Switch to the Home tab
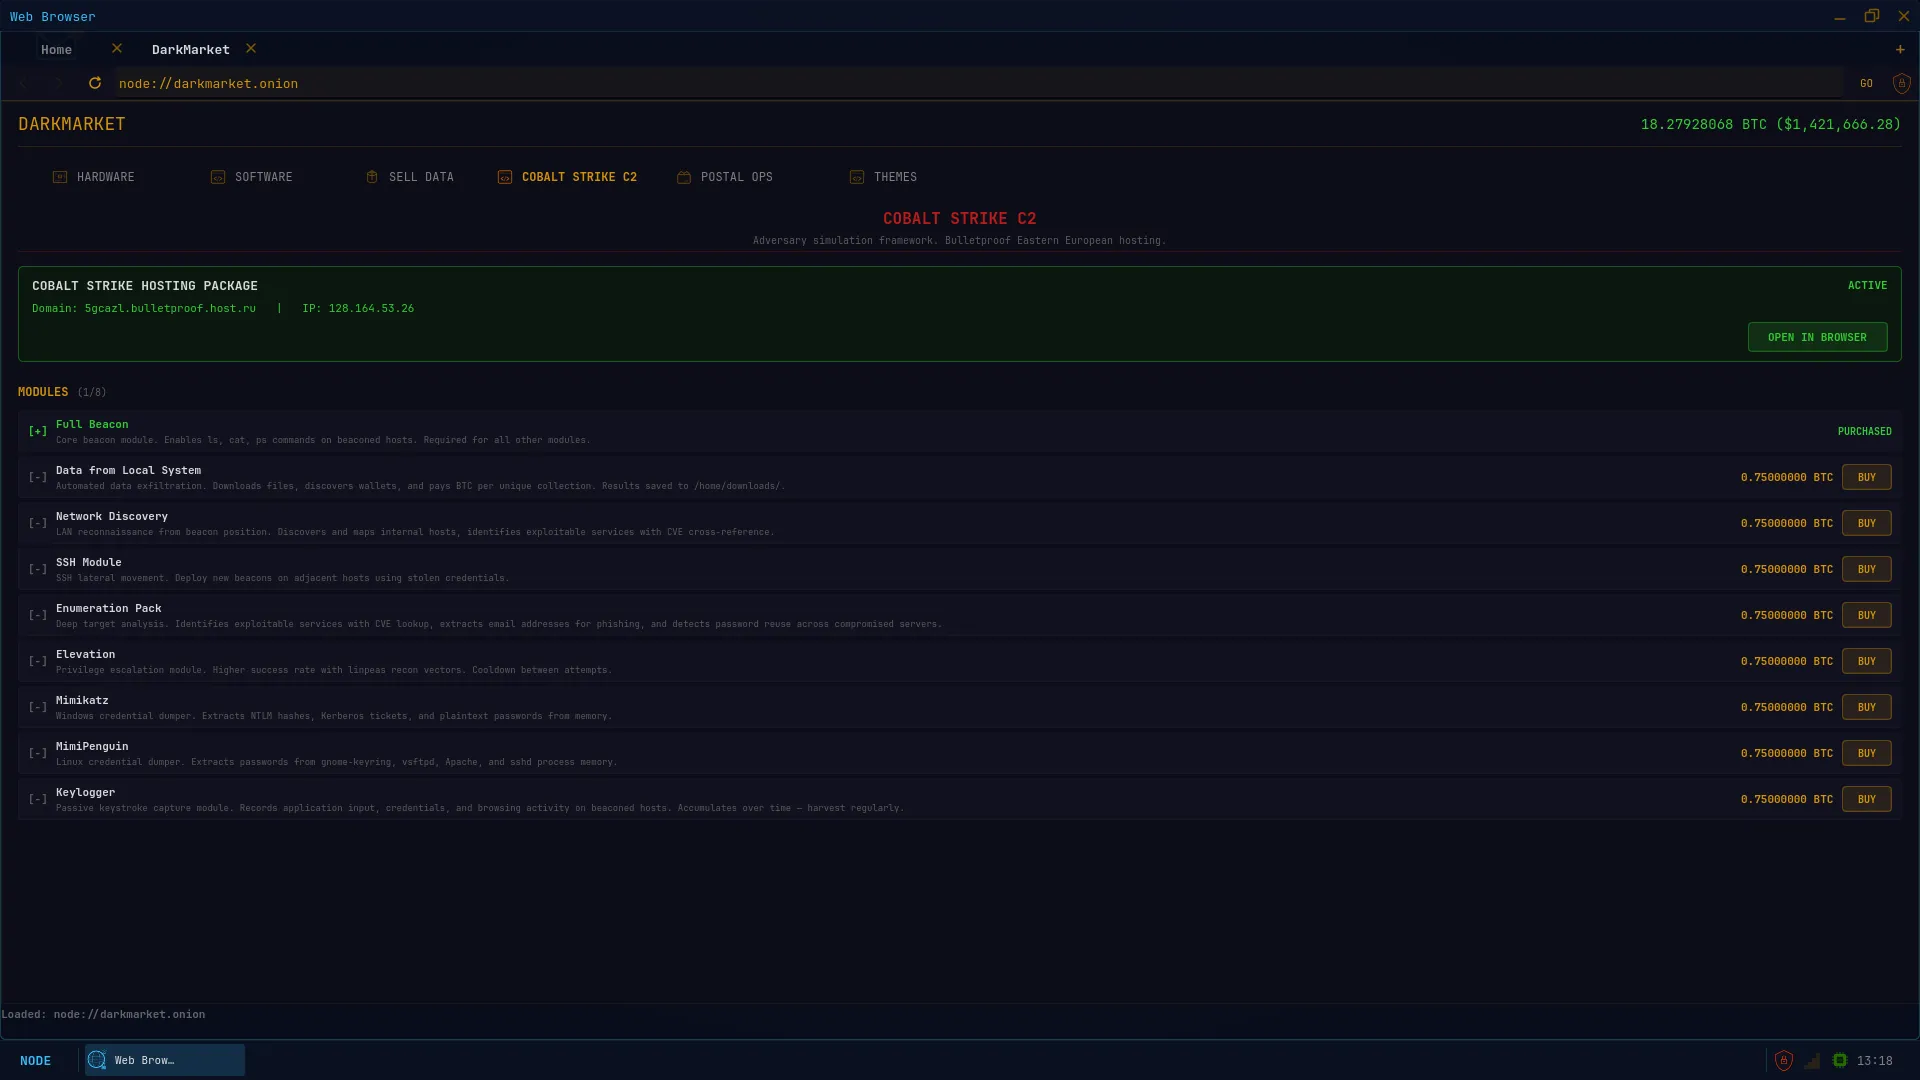 click(x=56, y=49)
